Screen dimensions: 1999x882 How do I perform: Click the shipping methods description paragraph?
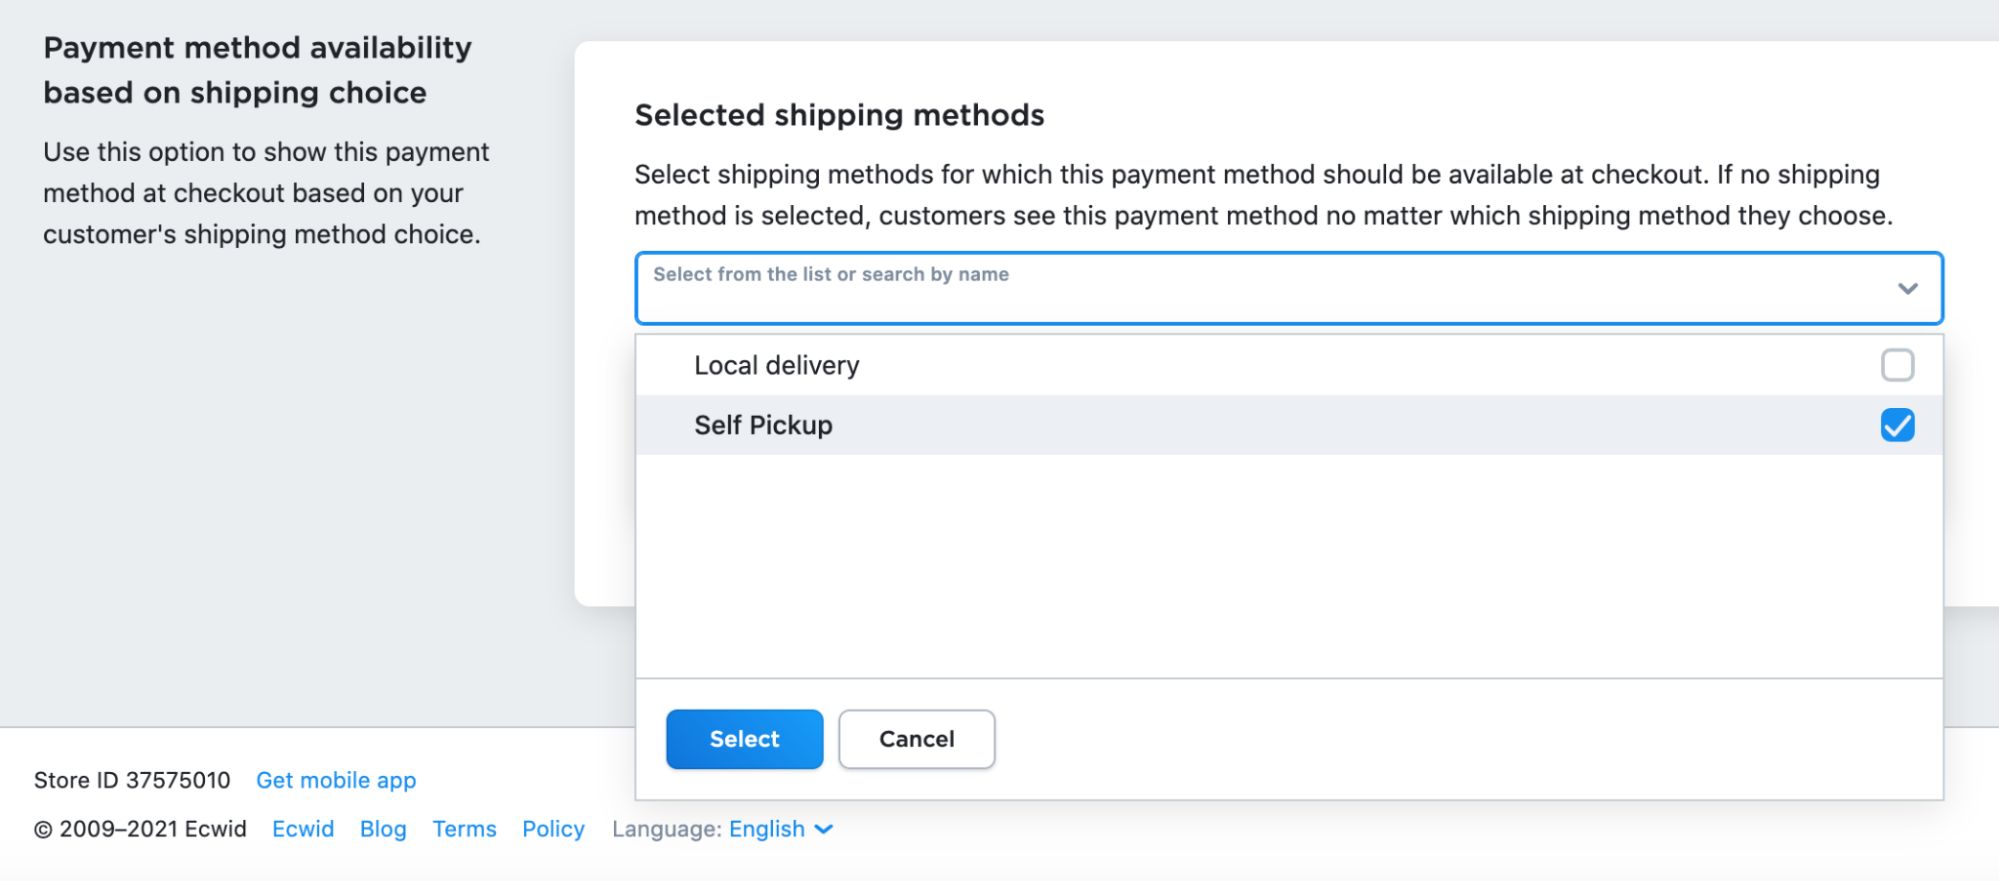click(1263, 195)
